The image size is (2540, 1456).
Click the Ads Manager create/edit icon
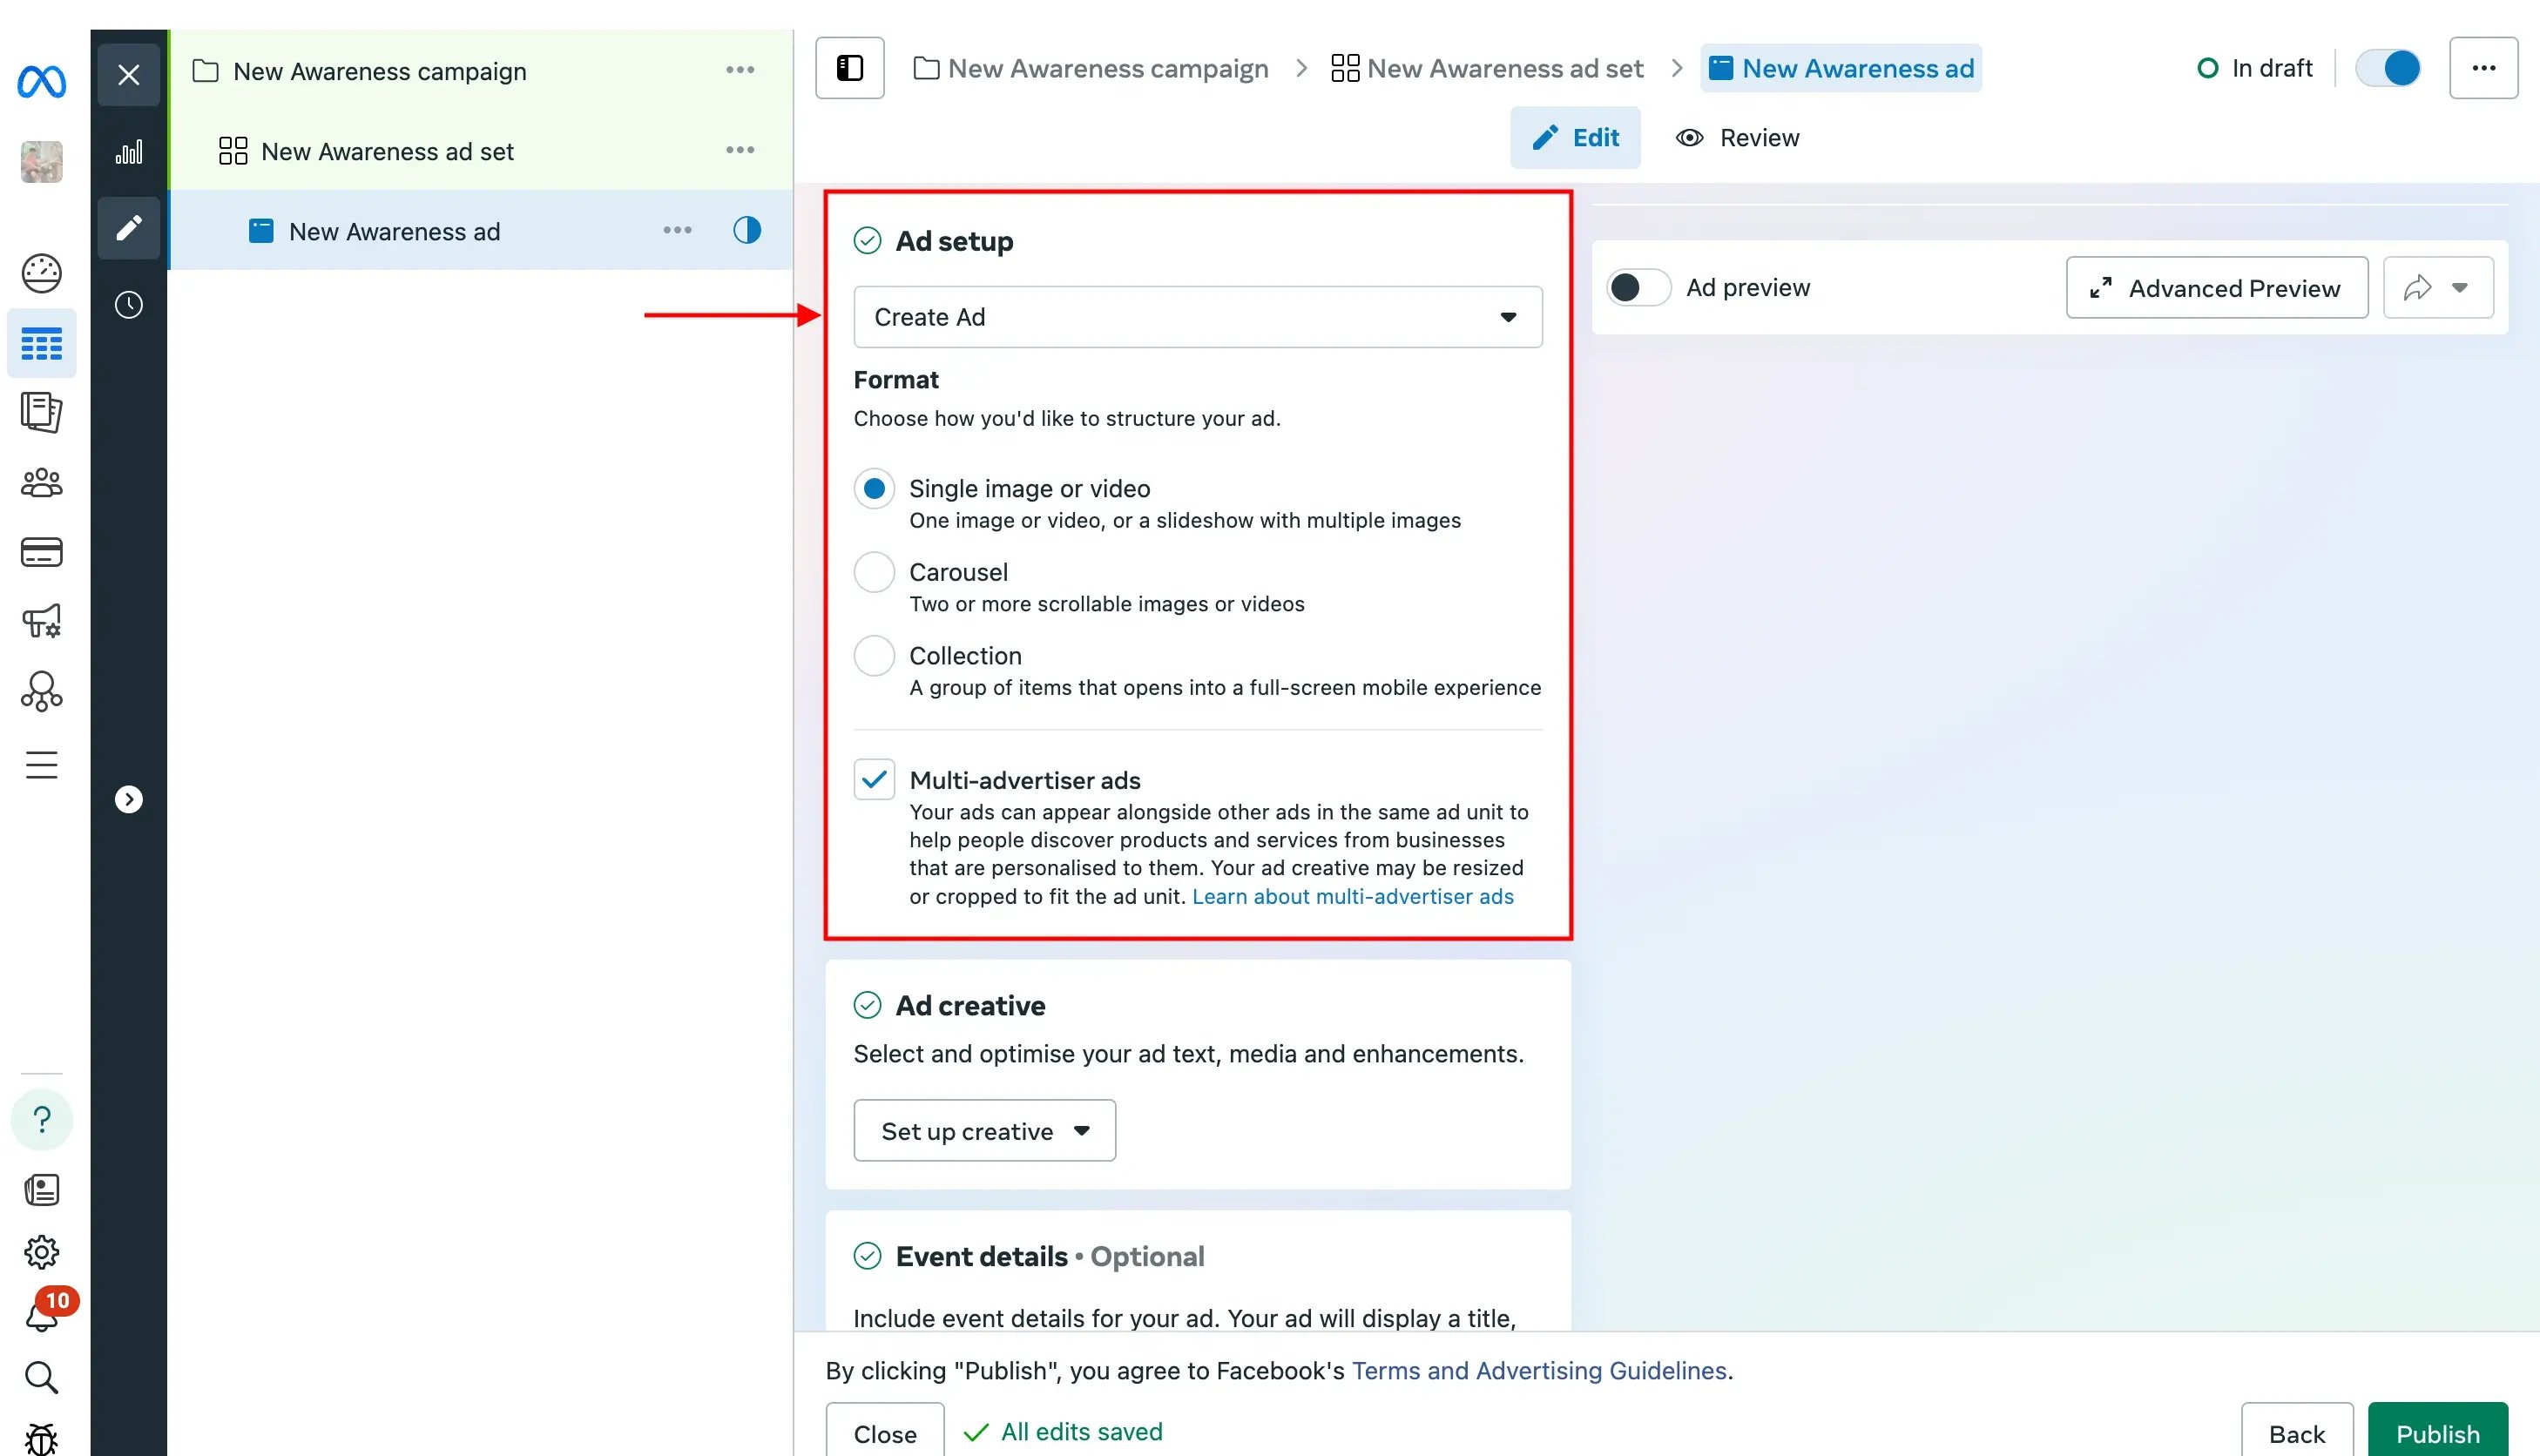coord(129,226)
